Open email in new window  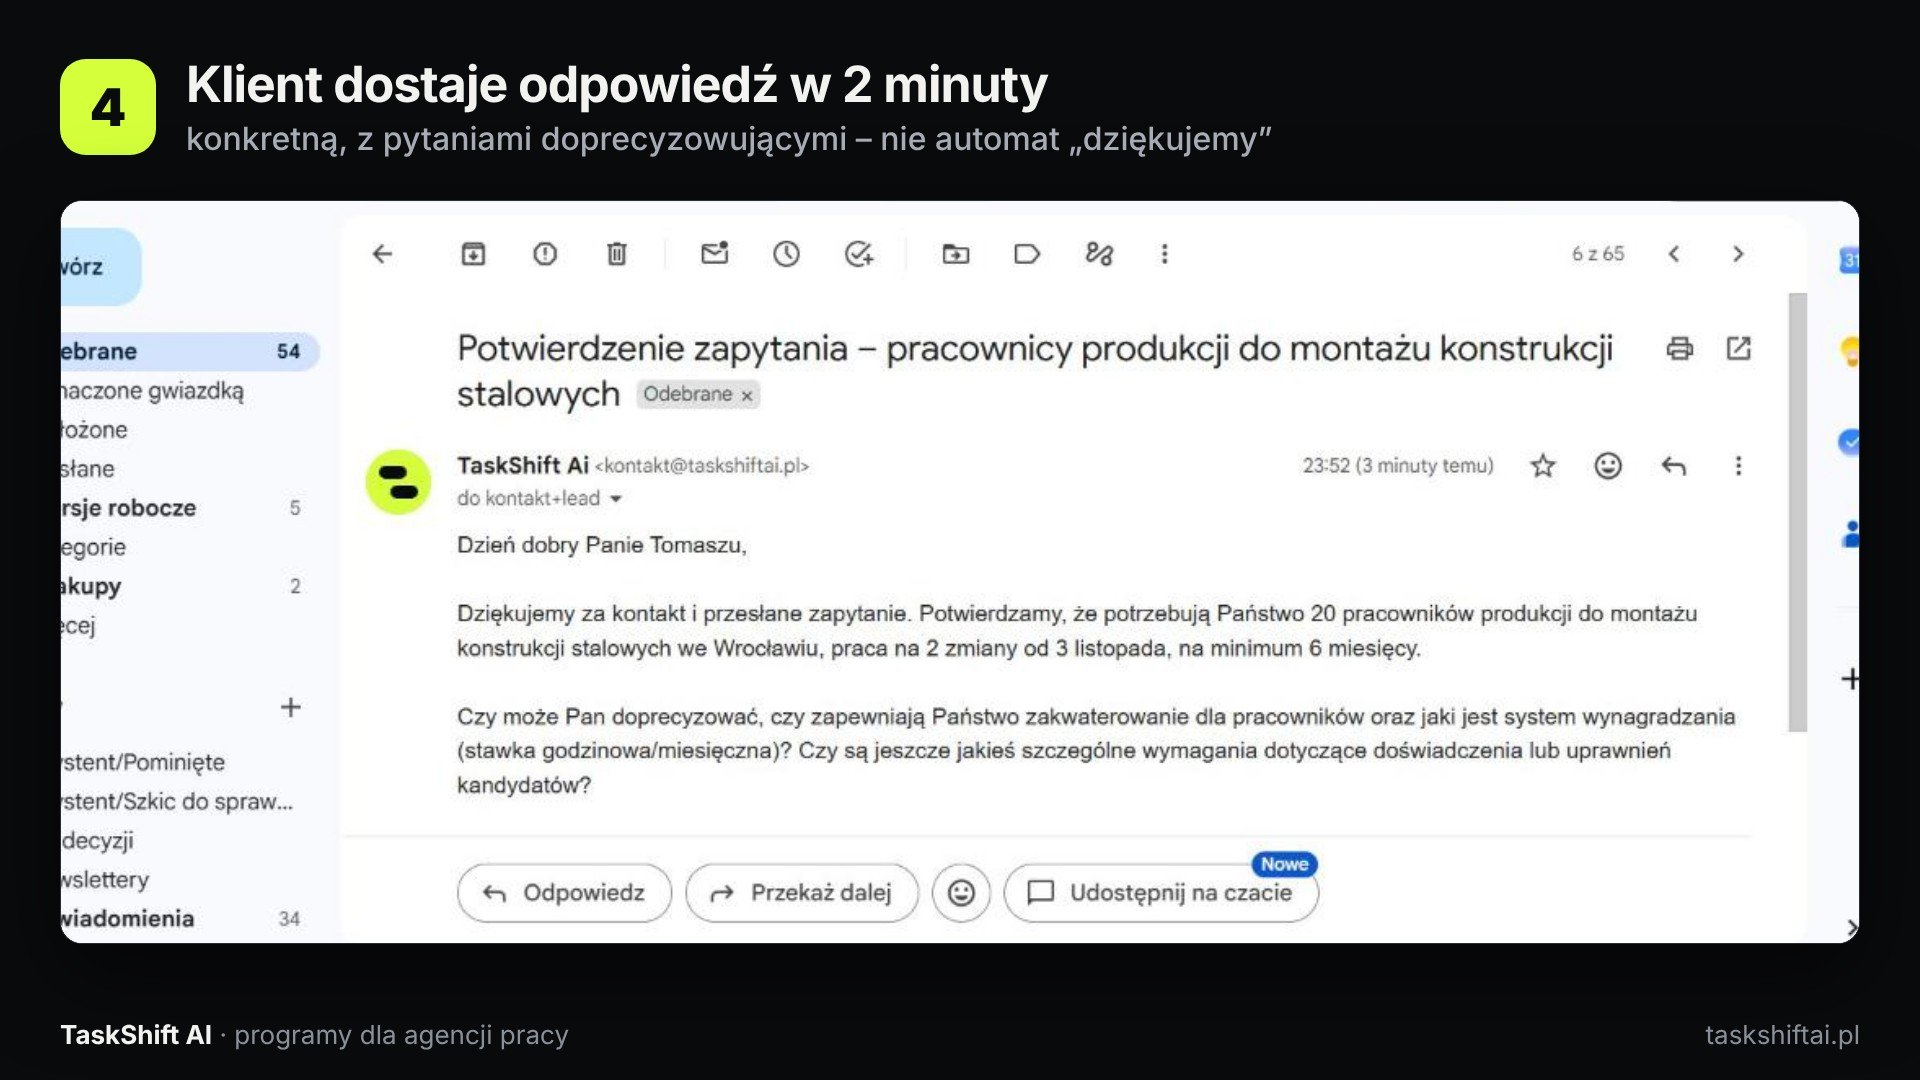pyautogui.click(x=1739, y=348)
